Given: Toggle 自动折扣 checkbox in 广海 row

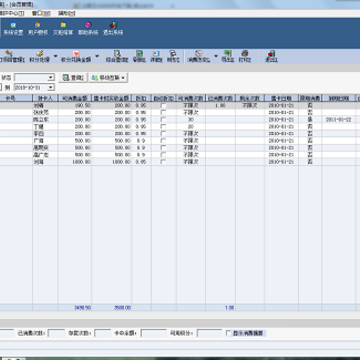Looking at the screenshot, I should 163,141.
